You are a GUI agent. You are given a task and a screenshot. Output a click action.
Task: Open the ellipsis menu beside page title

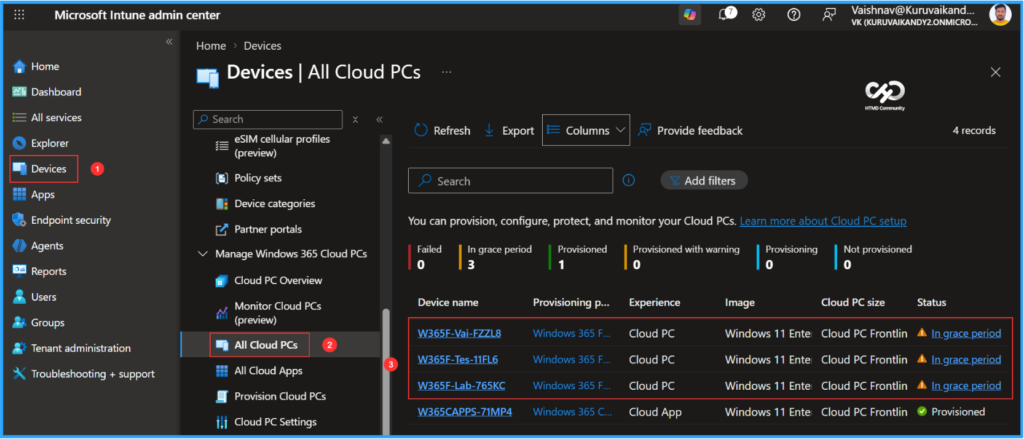[447, 73]
